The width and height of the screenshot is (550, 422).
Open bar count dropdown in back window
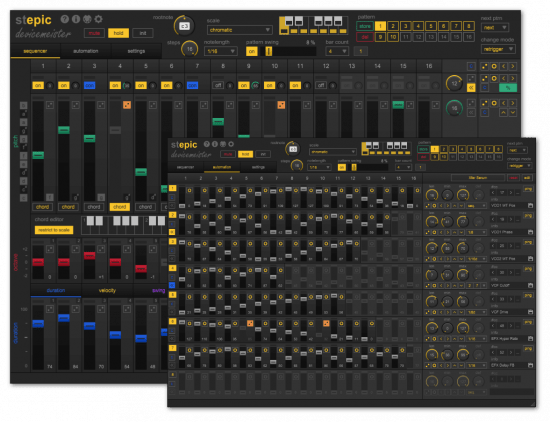[337, 51]
